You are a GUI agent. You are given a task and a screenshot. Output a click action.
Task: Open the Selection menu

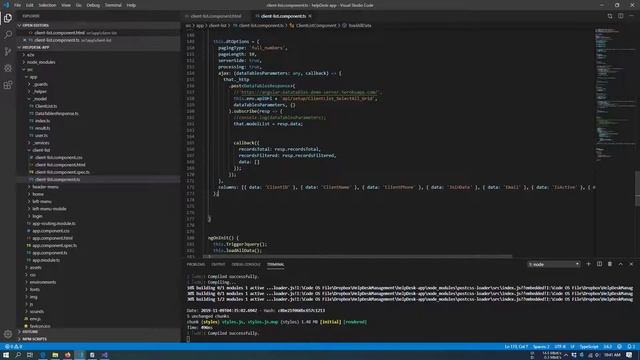point(47,5)
